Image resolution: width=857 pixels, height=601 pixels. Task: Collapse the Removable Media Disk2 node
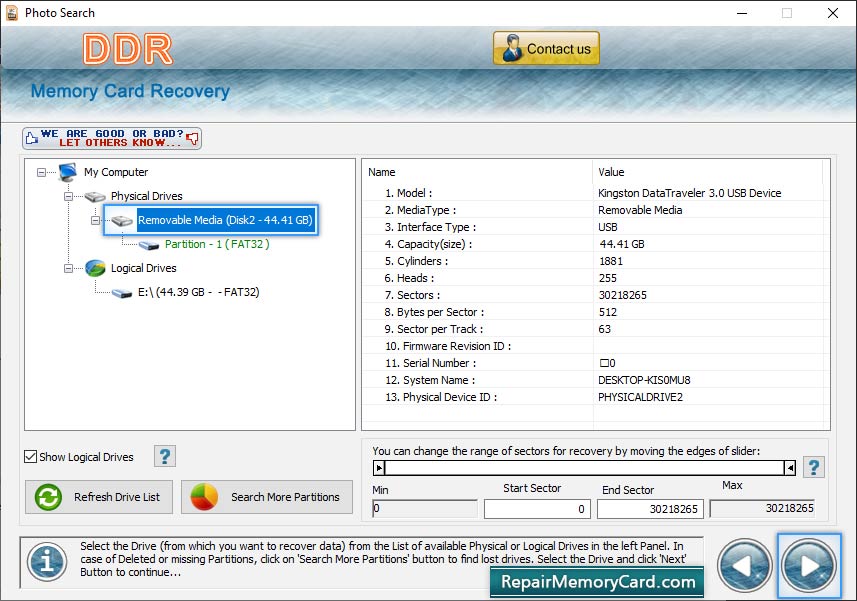click(95, 221)
